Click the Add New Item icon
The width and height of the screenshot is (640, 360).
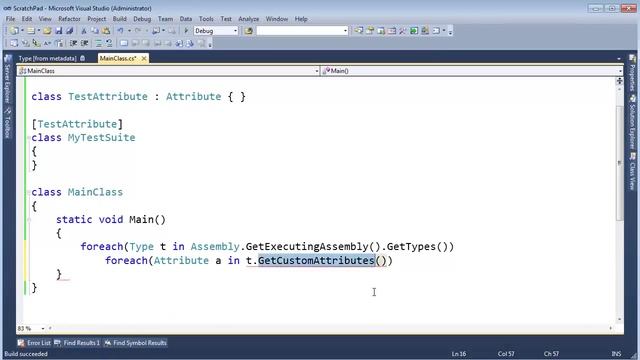[x=31, y=31]
